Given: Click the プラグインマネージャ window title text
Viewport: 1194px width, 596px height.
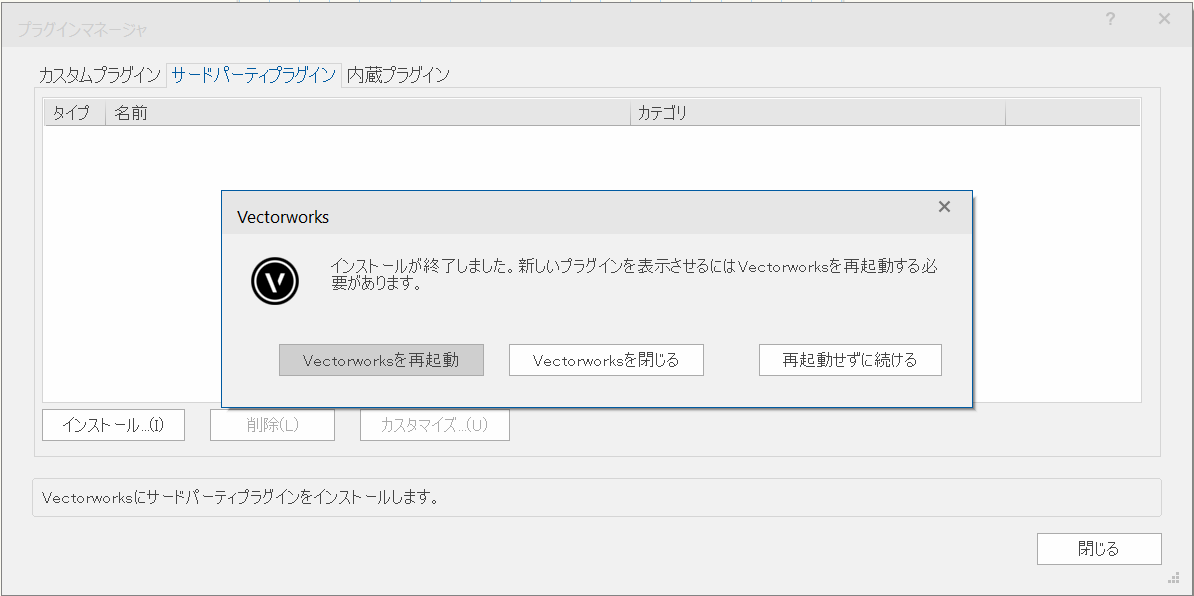Looking at the screenshot, I should 81,30.
